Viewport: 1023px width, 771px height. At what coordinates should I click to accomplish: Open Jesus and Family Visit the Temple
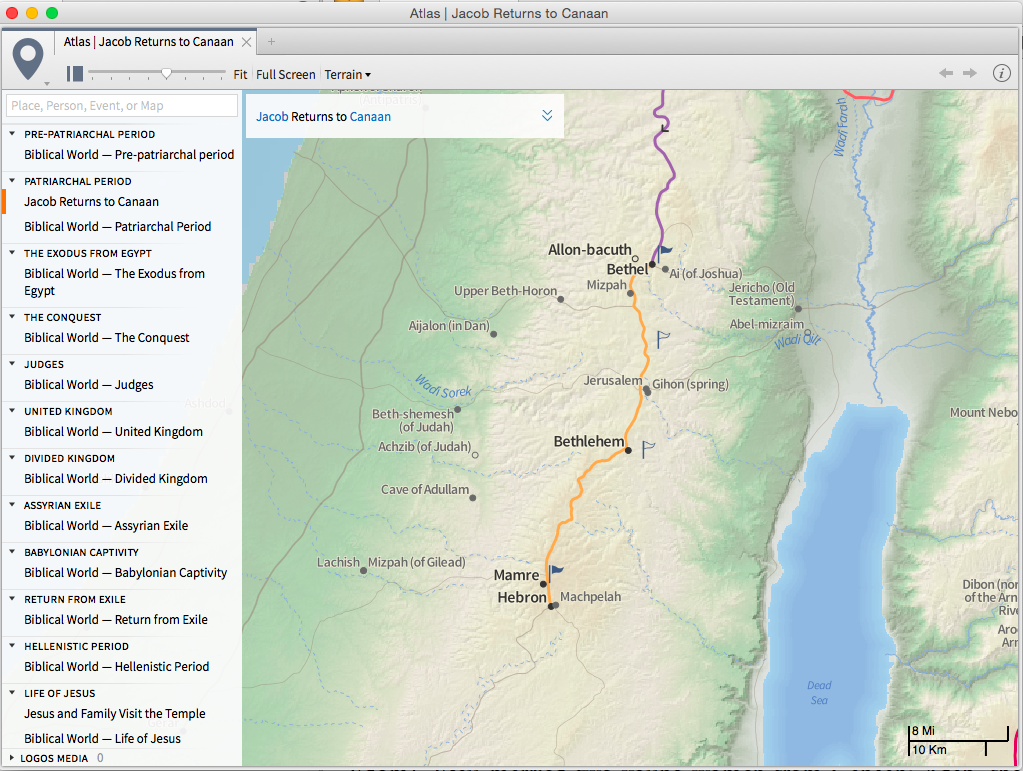pyautogui.click(x=115, y=714)
